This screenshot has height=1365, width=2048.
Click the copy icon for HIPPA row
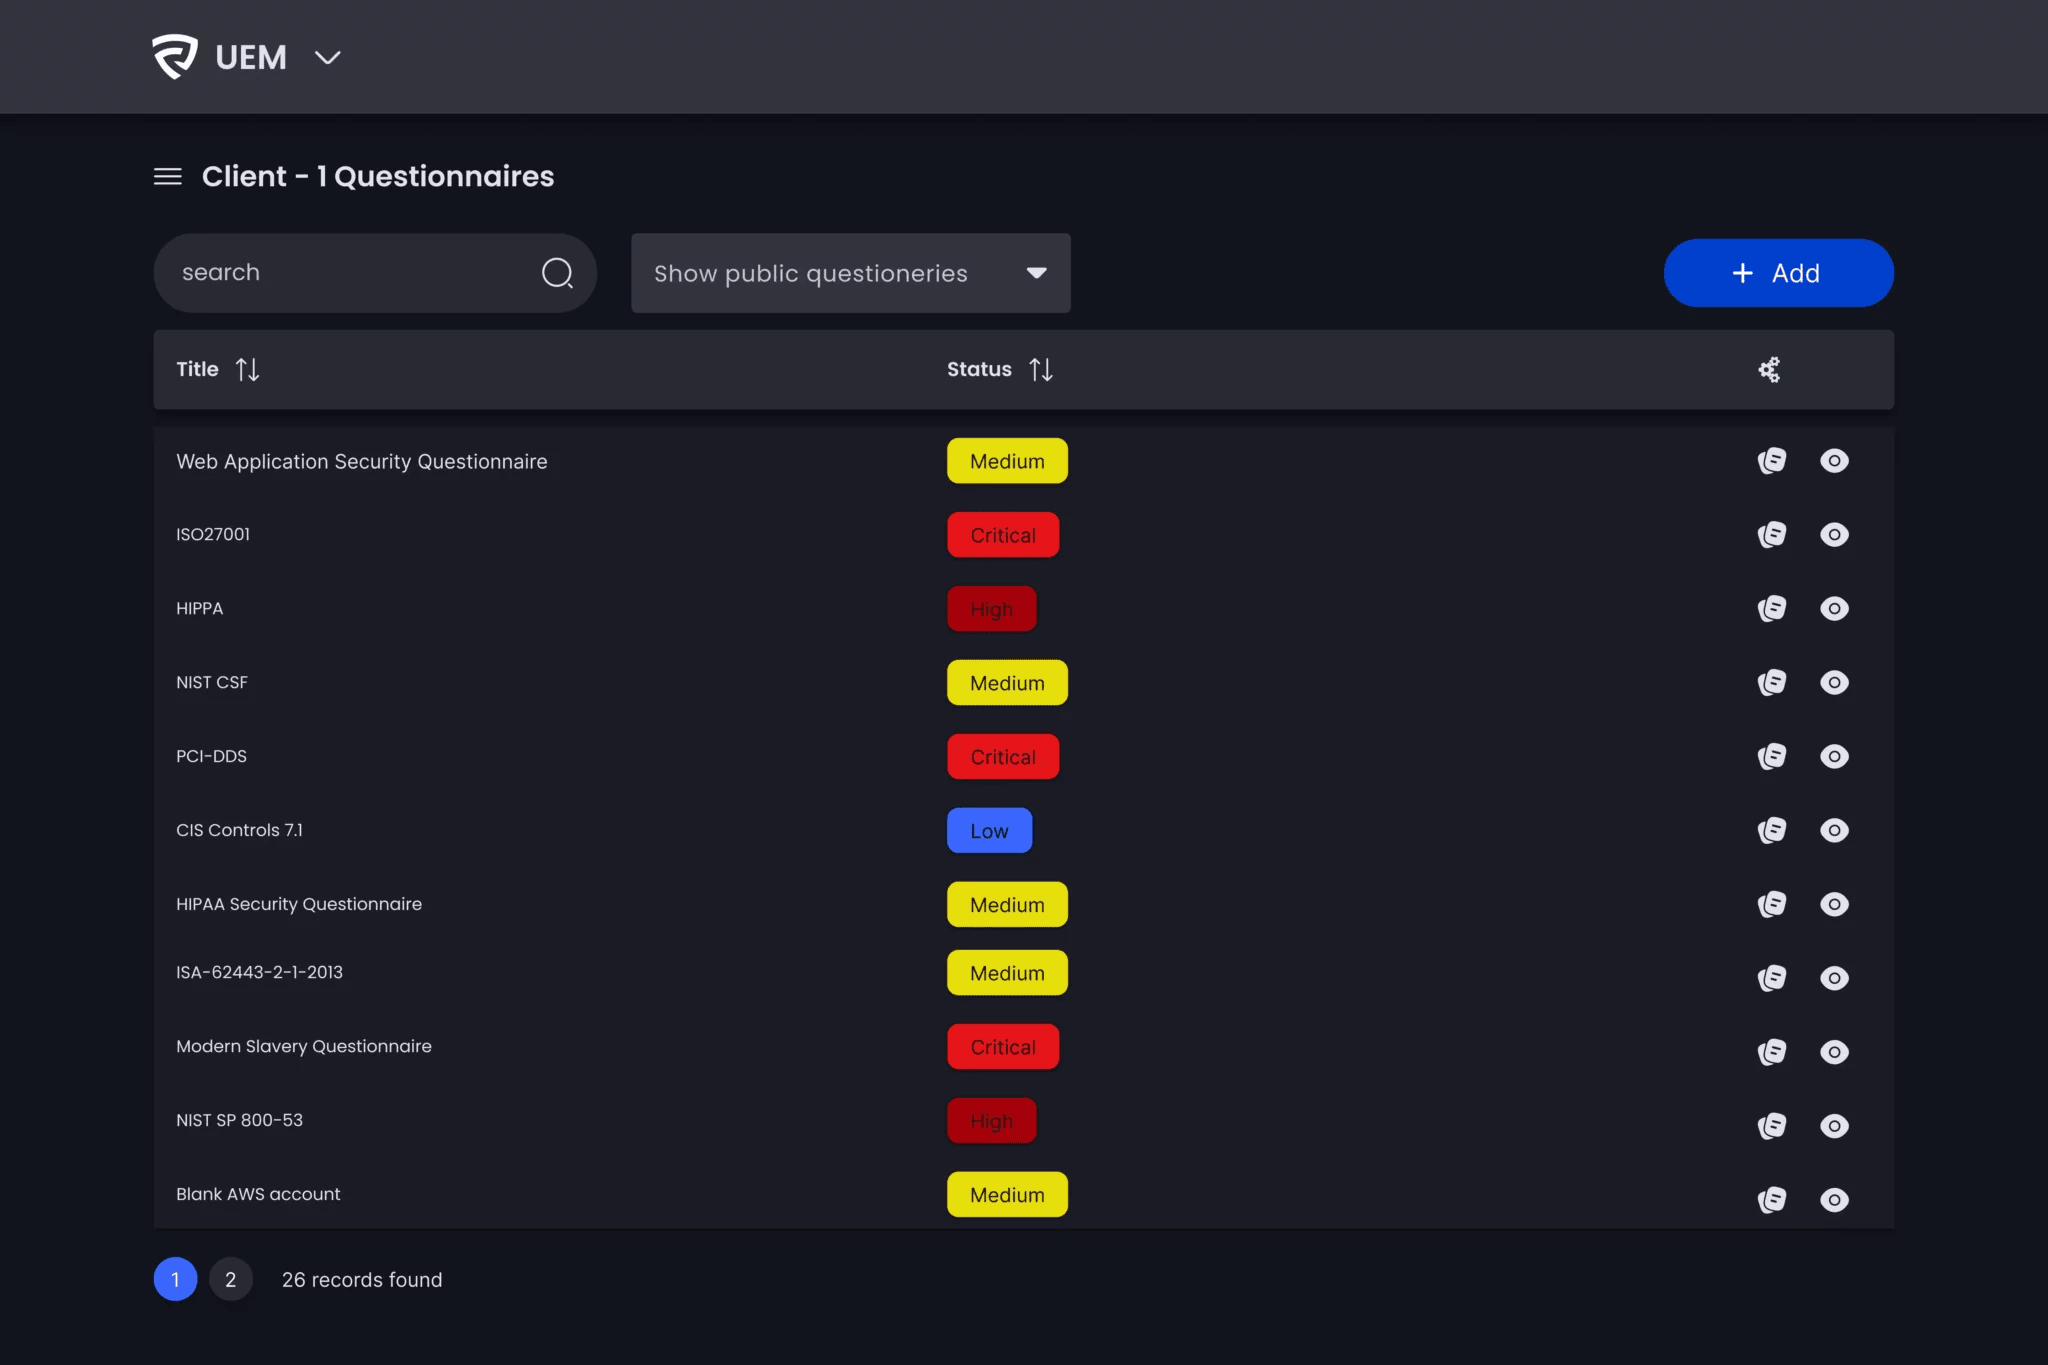click(1772, 609)
